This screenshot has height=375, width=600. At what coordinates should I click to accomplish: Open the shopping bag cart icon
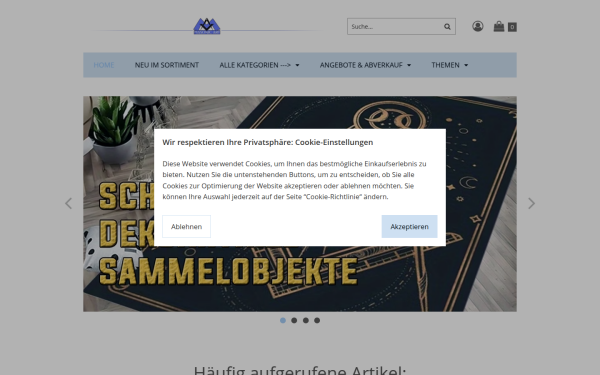coord(499,26)
